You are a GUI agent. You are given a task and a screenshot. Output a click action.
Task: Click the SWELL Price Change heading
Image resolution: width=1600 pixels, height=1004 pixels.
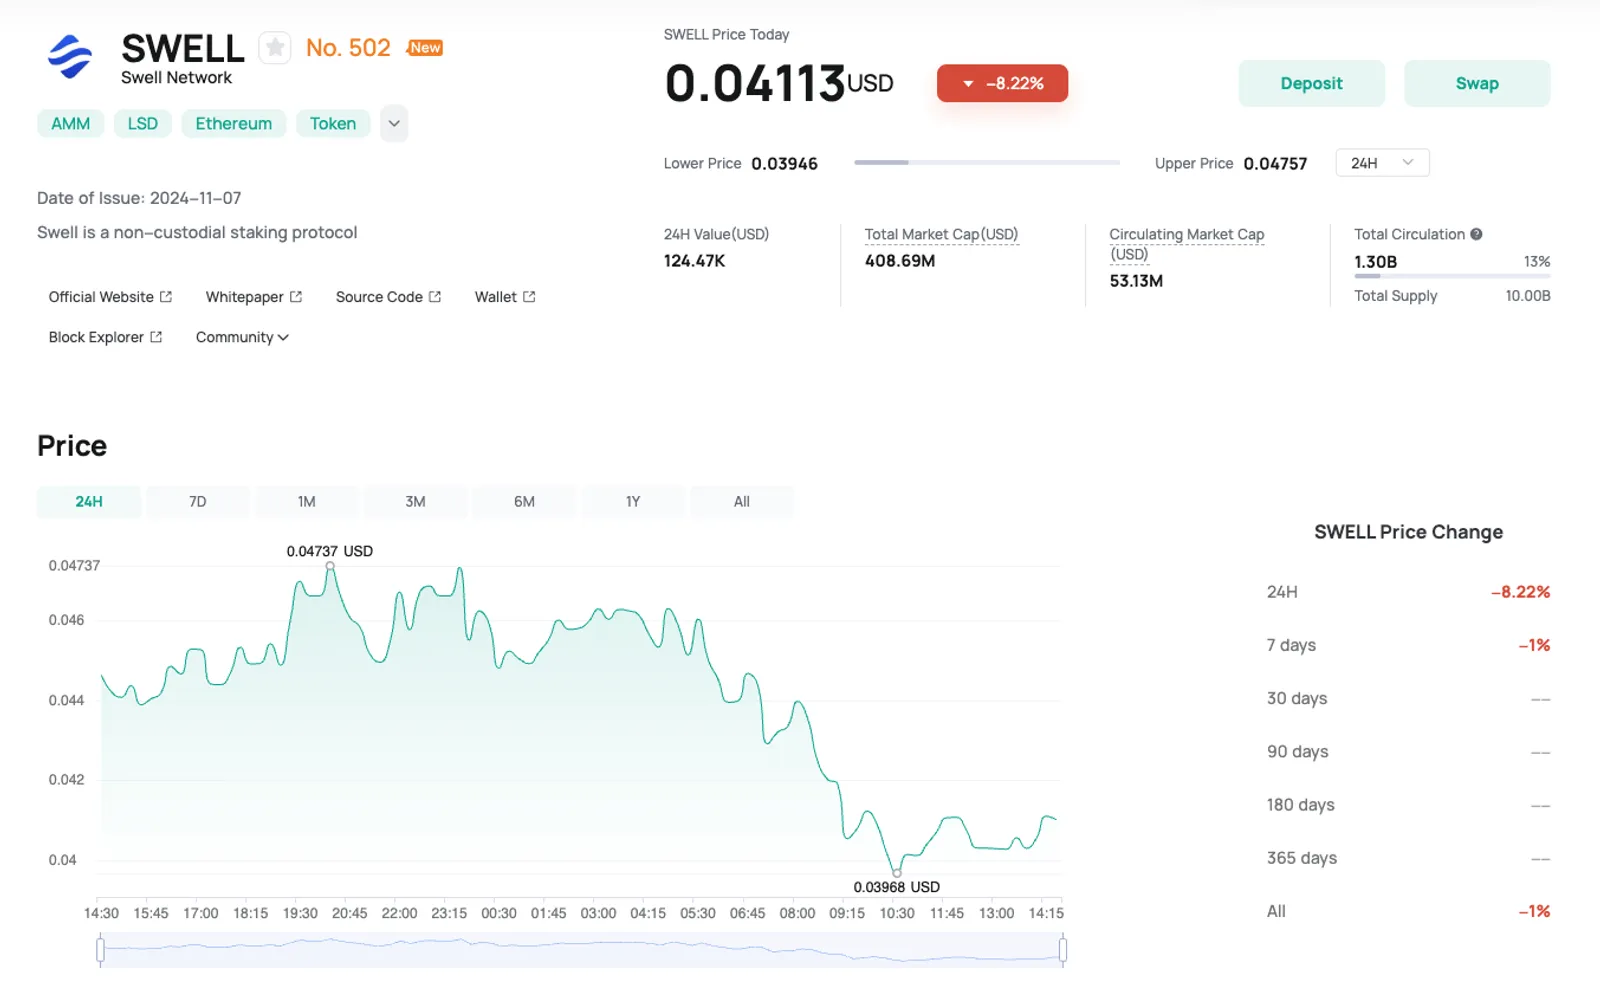coord(1408,532)
